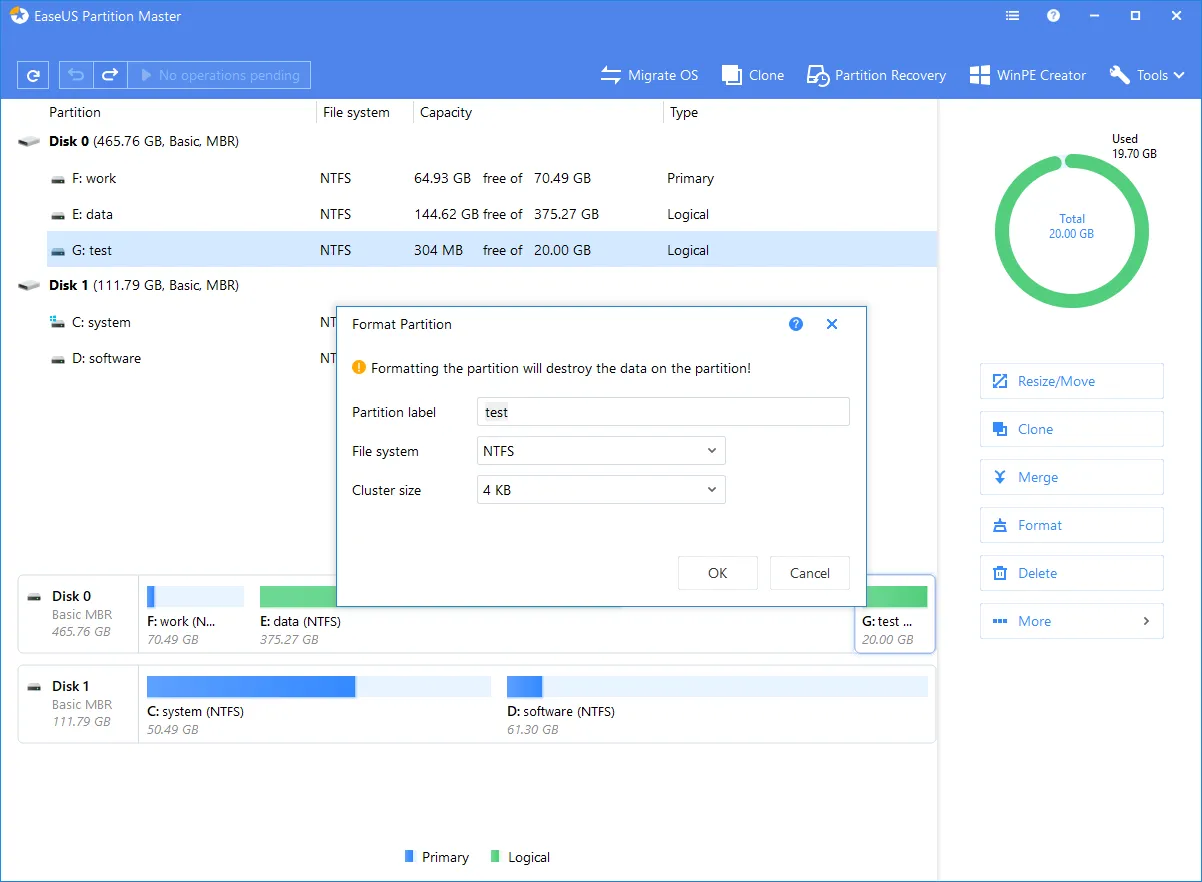Close the Format Partition dialog with X
This screenshot has height=882, width=1202.
pos(831,324)
